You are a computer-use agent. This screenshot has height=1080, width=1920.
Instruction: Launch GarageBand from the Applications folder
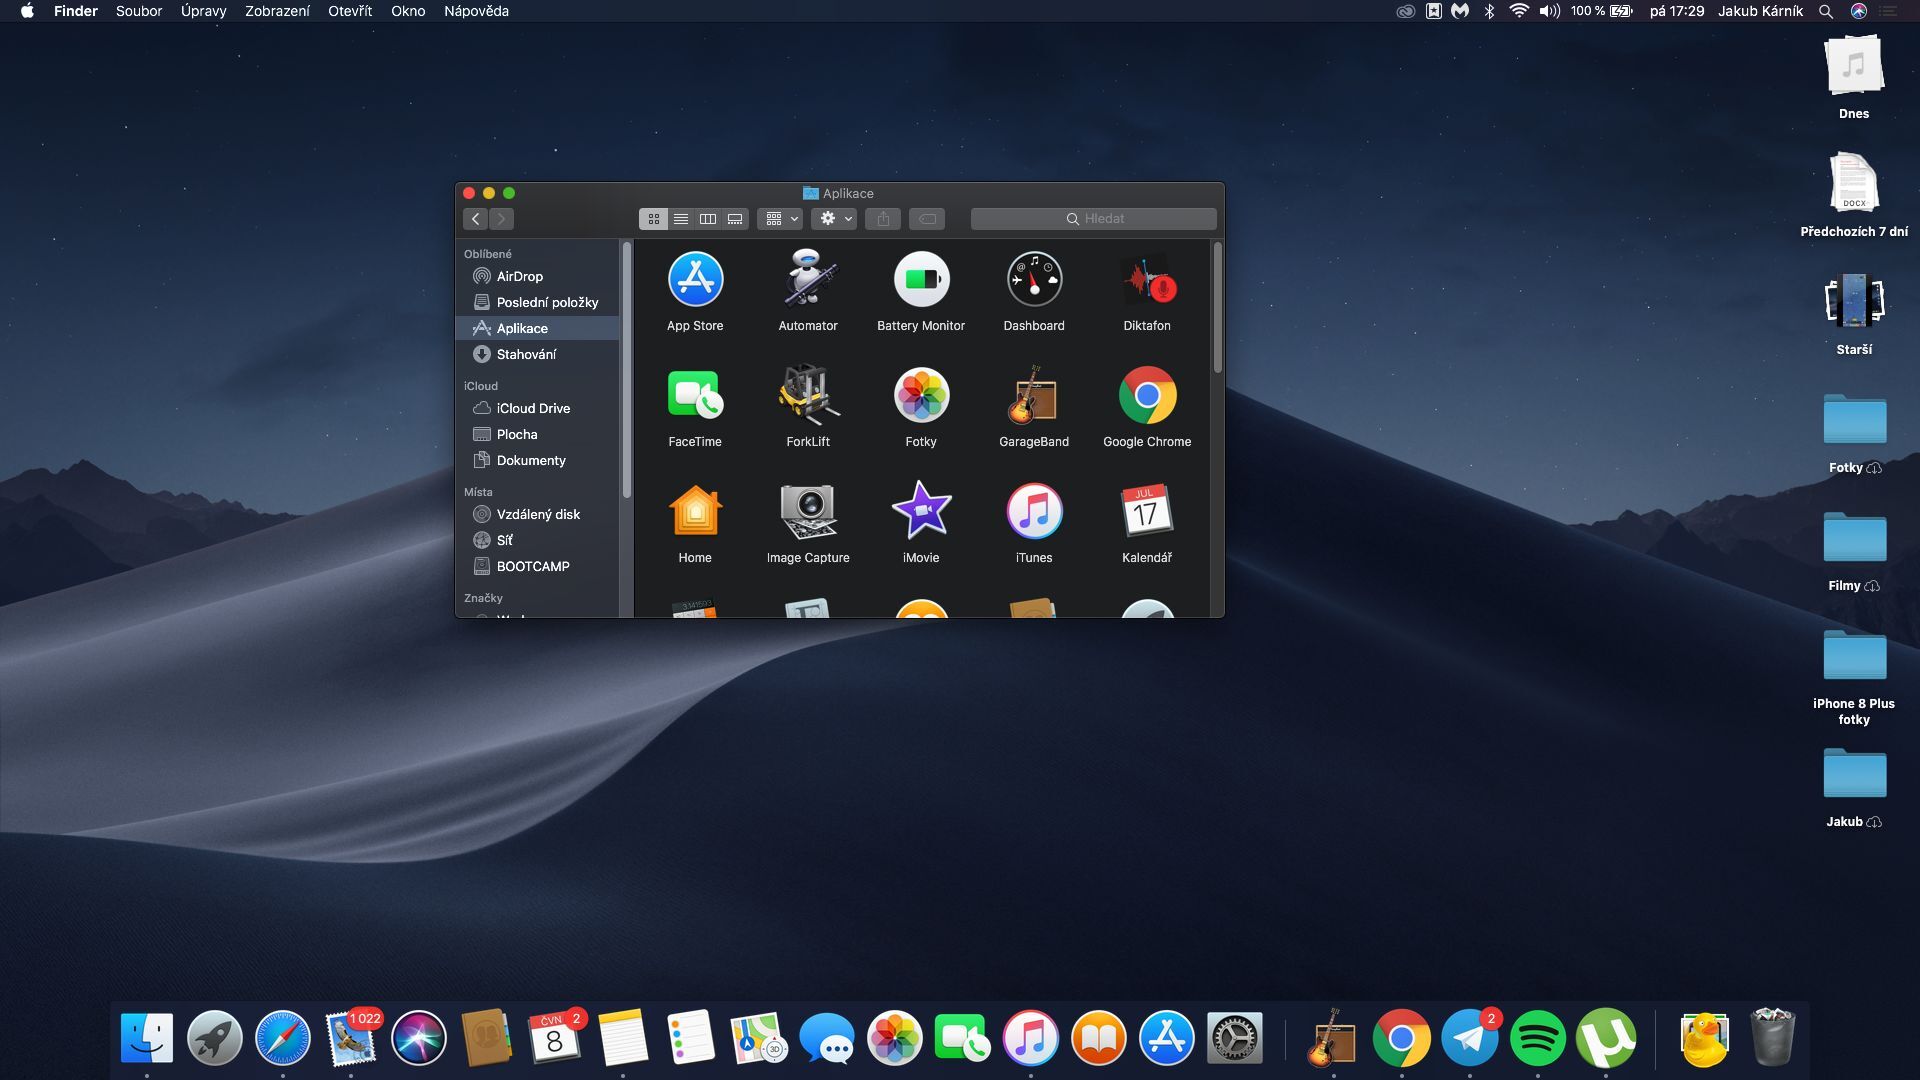coord(1033,396)
